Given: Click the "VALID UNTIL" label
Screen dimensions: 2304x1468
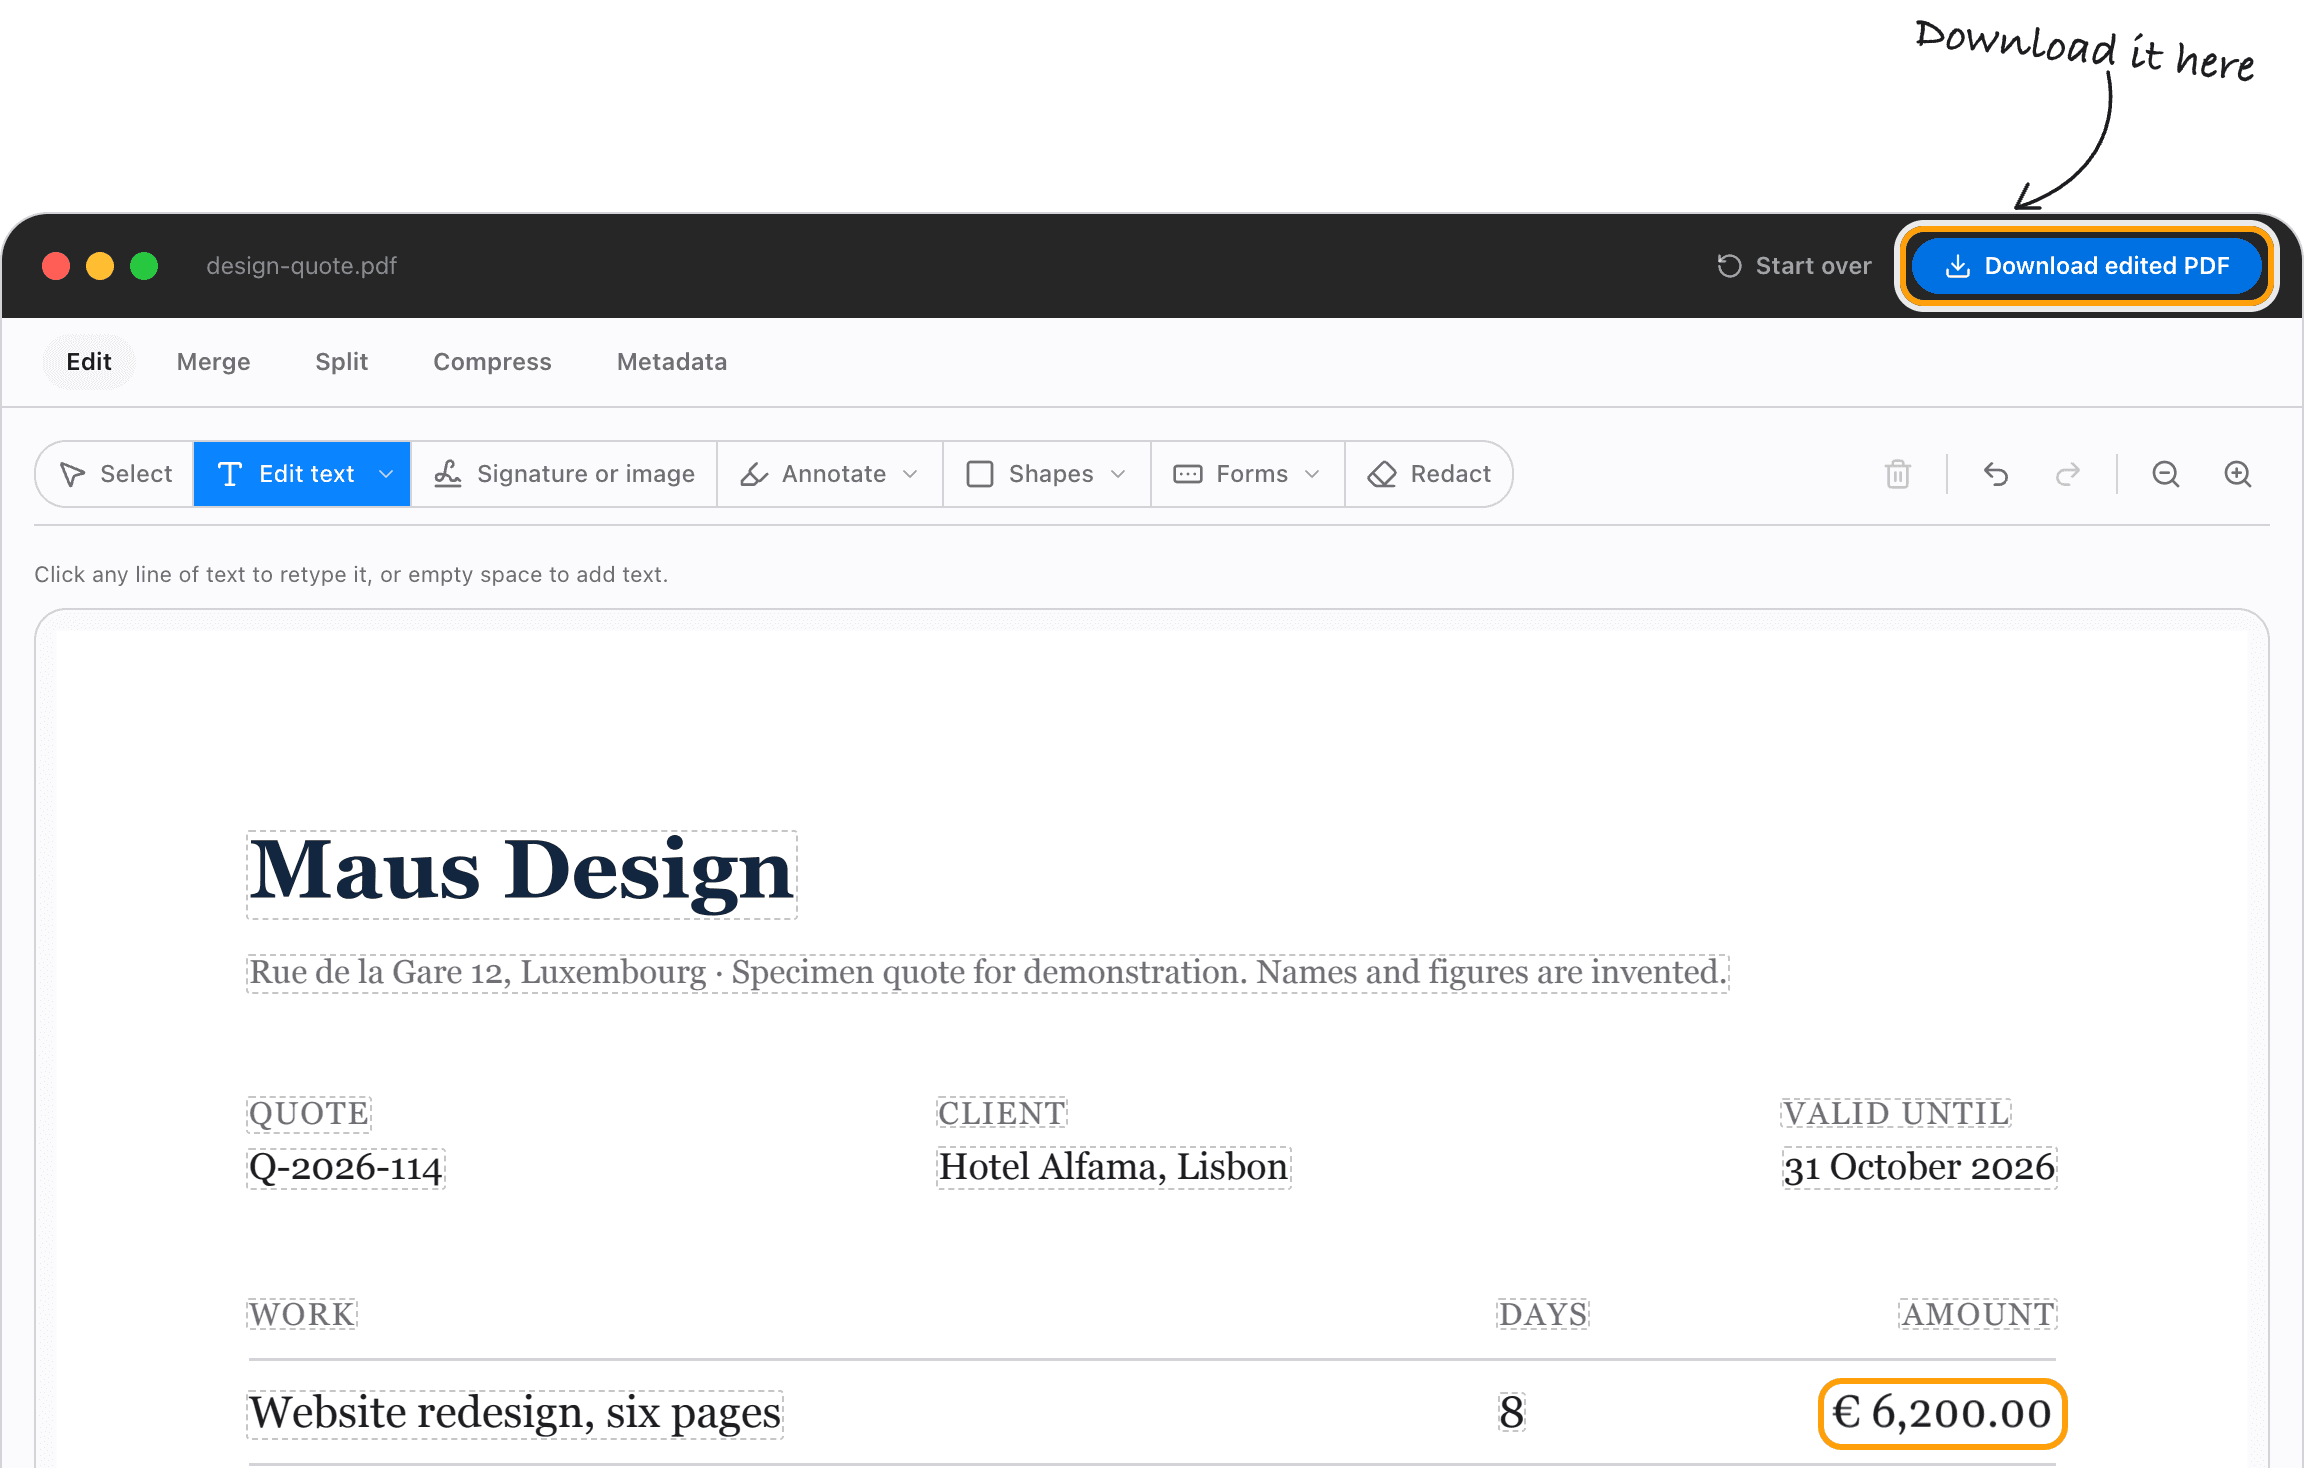Looking at the screenshot, I should point(1896,1113).
